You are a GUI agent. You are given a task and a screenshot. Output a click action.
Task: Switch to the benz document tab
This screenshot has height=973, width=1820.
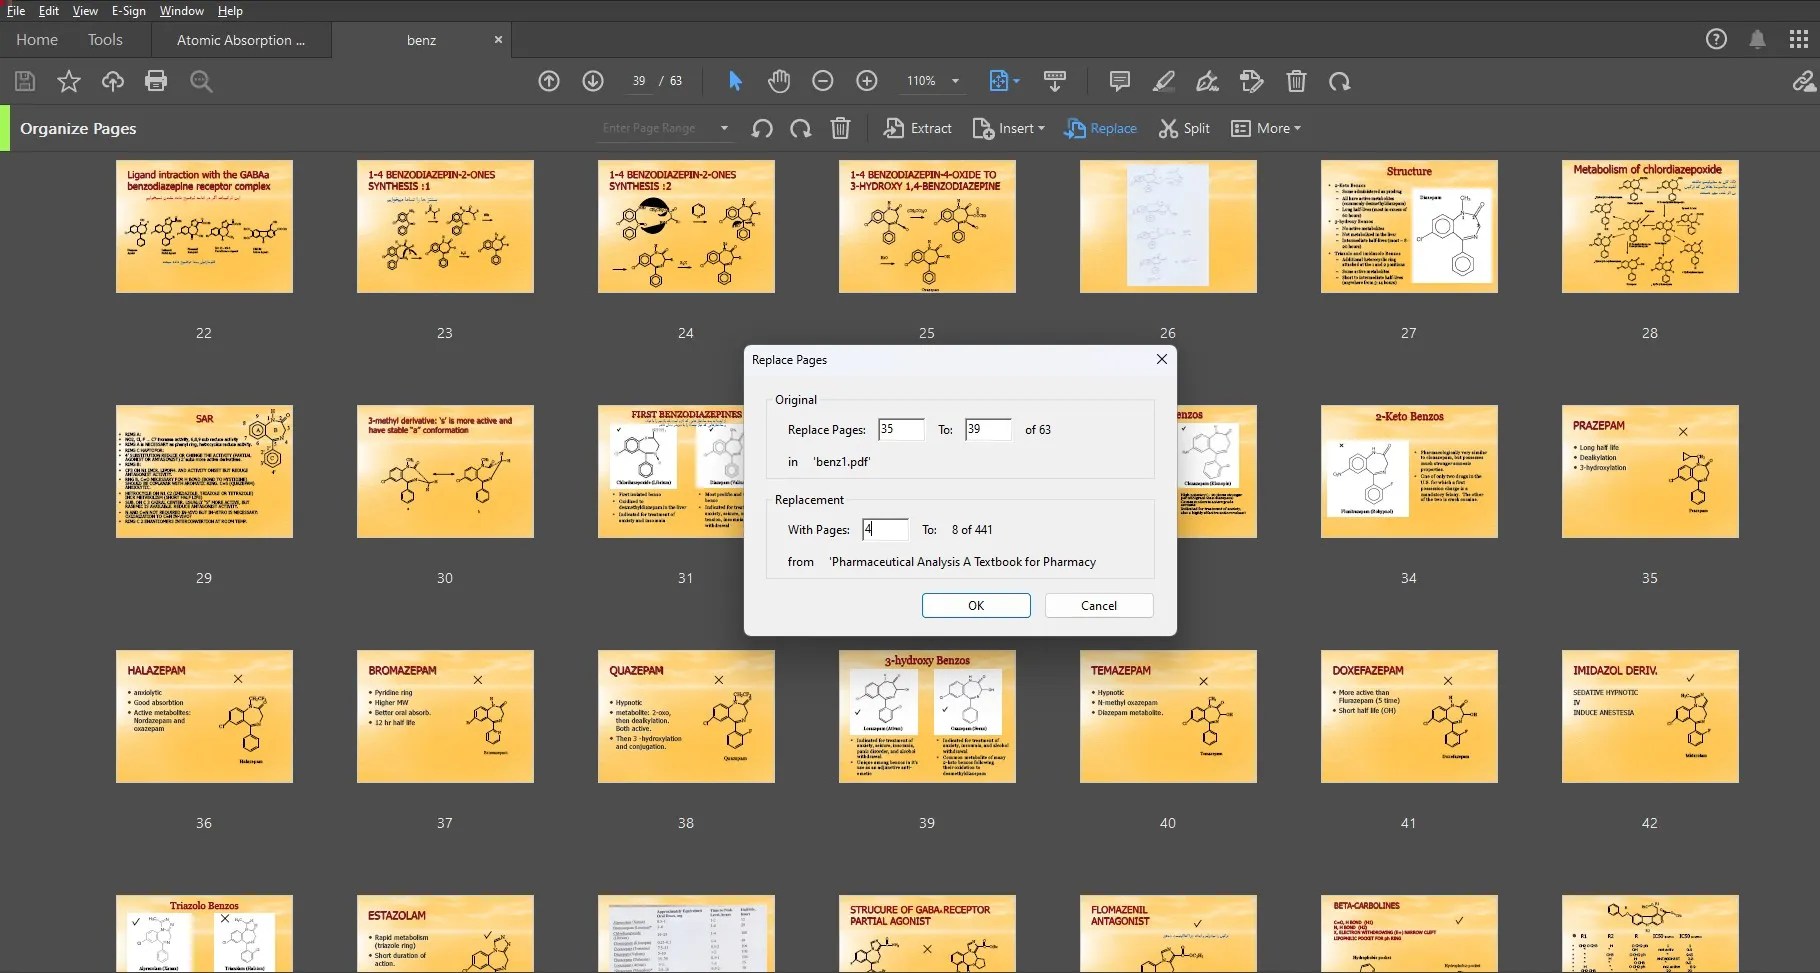[420, 40]
